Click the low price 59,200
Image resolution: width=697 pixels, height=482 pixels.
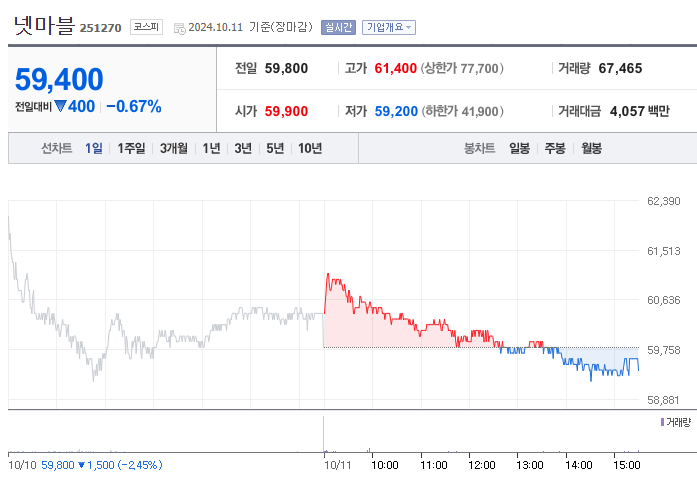tap(396, 111)
